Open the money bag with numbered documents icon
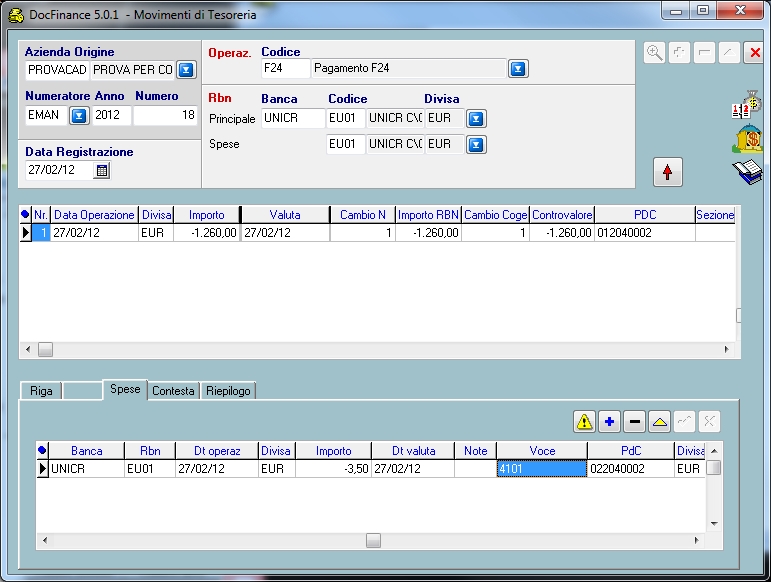Screen dimensions: 771x582 click(x=747, y=105)
